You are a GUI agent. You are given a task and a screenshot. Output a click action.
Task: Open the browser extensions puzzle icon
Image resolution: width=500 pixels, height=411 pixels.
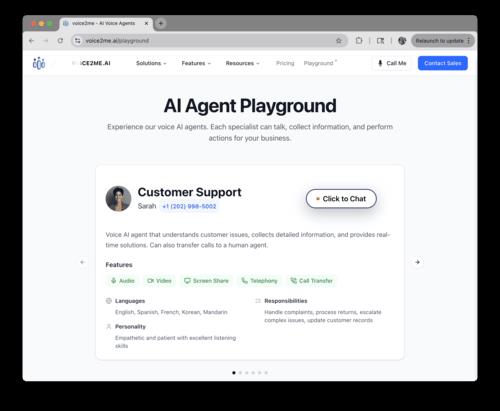359,41
